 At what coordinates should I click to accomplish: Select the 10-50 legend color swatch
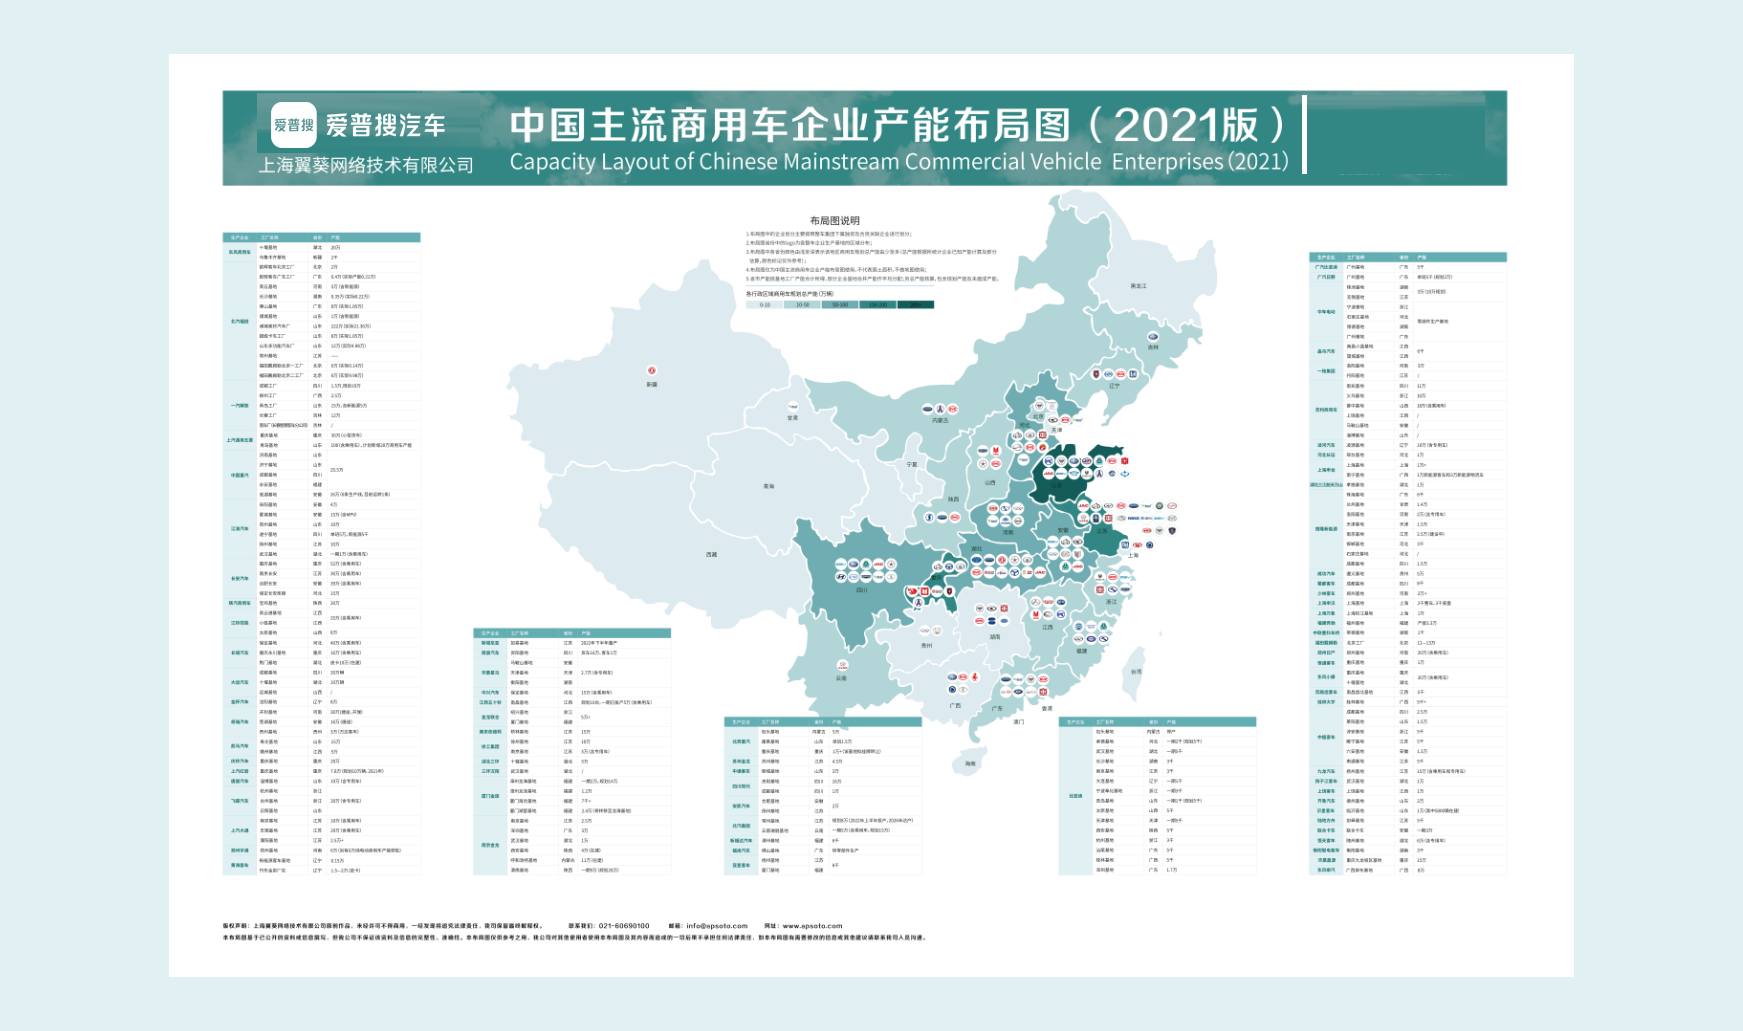tap(802, 305)
